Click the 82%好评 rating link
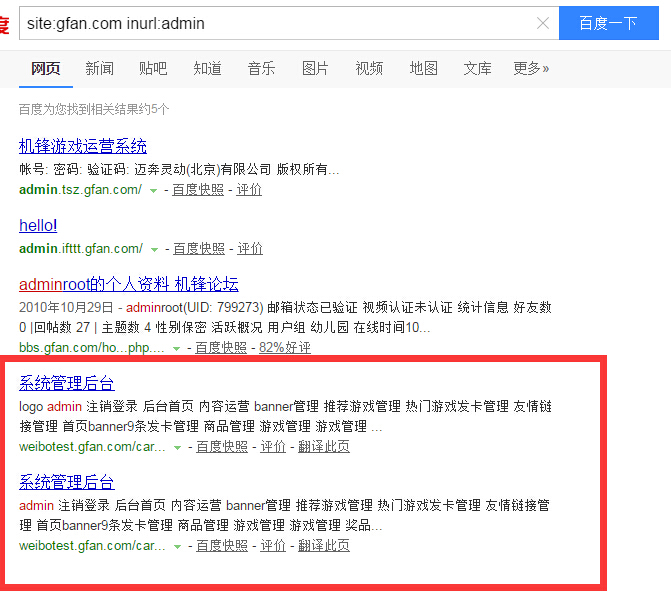 tap(285, 347)
